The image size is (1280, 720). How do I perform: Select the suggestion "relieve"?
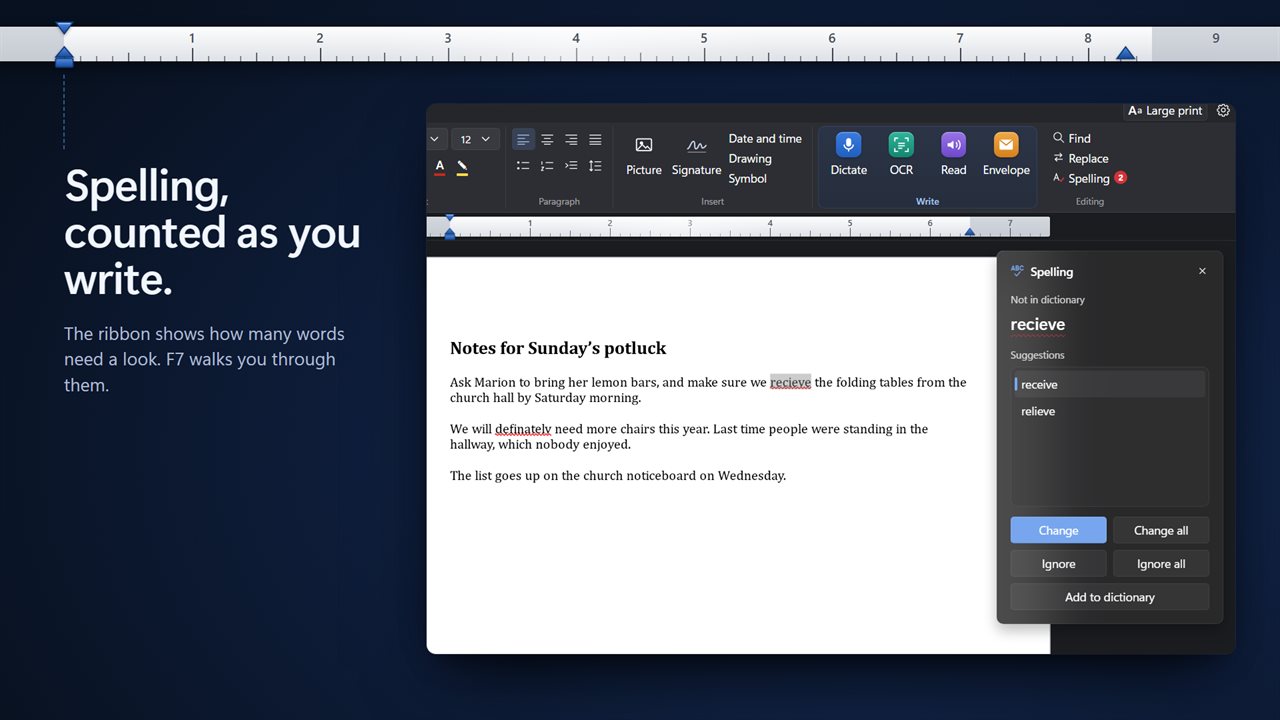tap(1109, 411)
